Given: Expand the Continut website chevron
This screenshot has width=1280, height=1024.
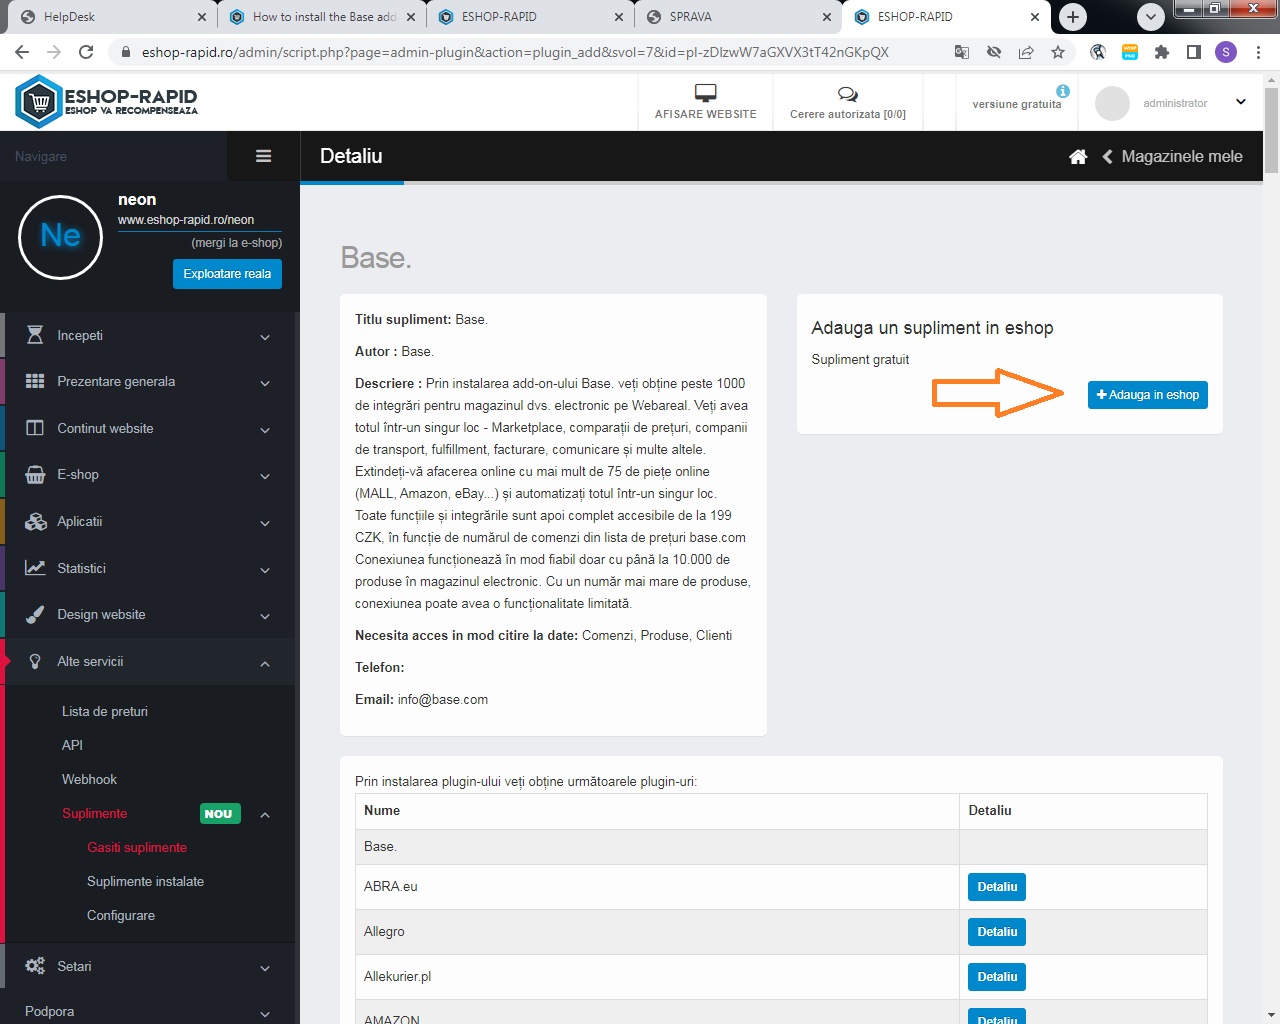Looking at the screenshot, I should pos(265,430).
